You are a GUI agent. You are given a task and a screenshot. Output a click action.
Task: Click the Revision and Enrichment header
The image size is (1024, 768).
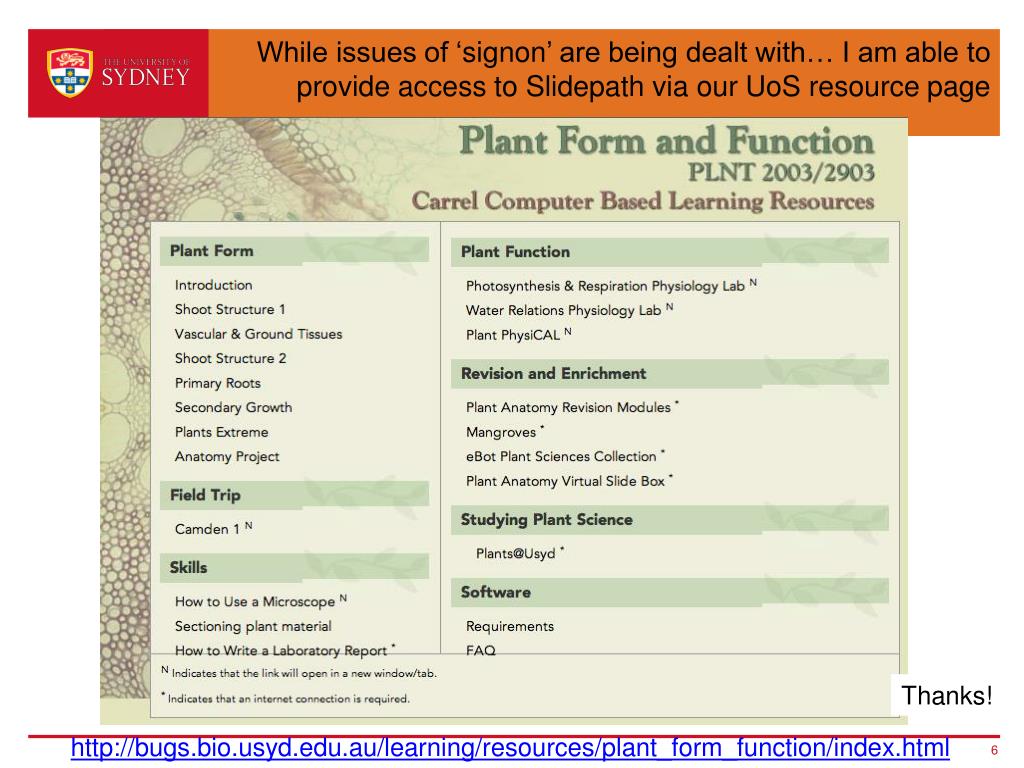pyautogui.click(x=670, y=374)
